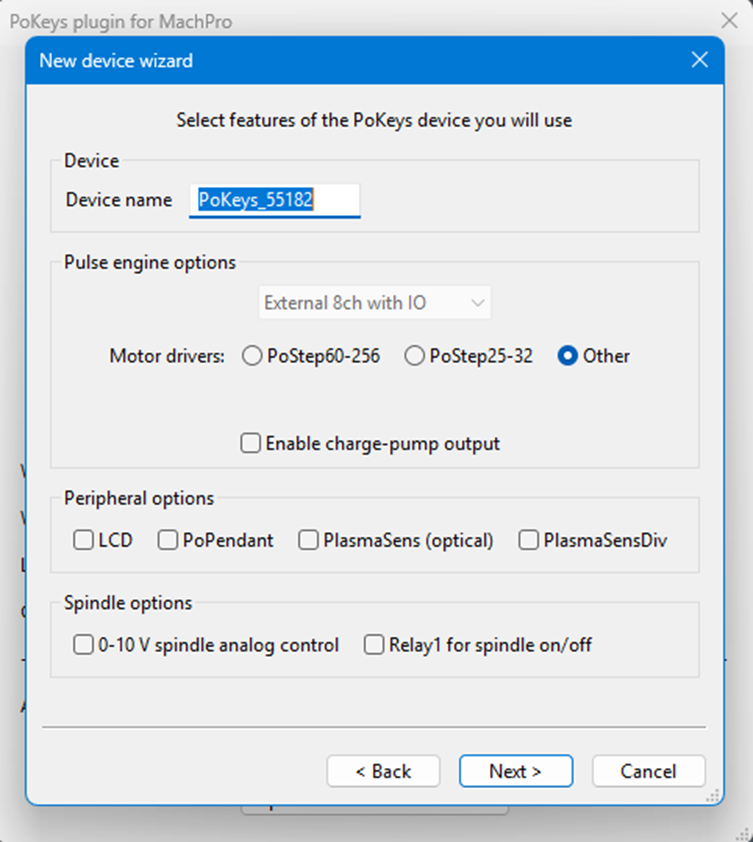Open the External 8ch with IO dropdown
Screen dimensions: 753x842
375,302
